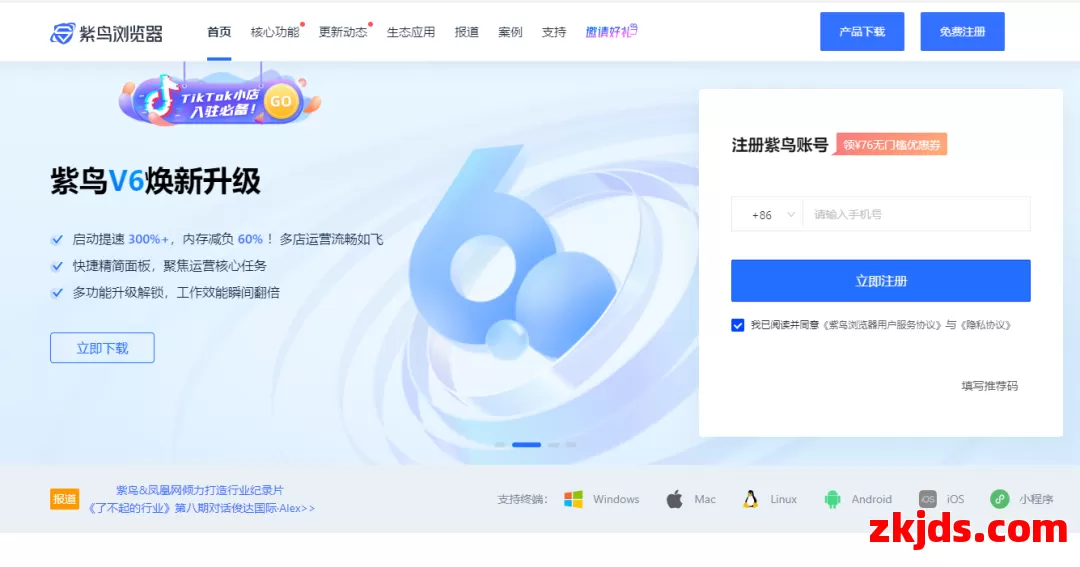The image size is (1080, 567).
Task: Open the 隐私协议 link
Action: [x=986, y=325]
